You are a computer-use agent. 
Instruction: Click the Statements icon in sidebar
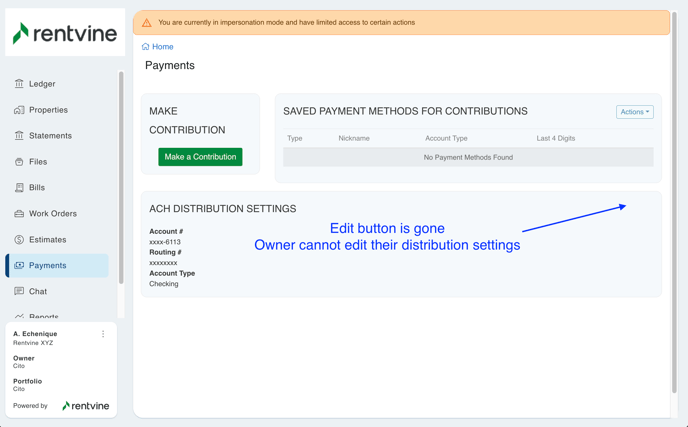point(19,136)
